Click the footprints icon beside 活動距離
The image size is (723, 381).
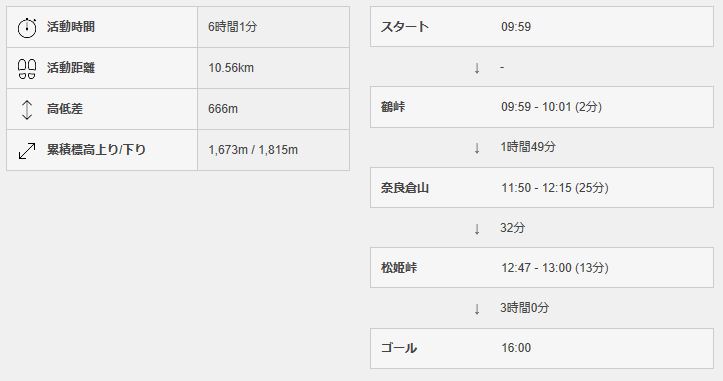(x=27, y=68)
